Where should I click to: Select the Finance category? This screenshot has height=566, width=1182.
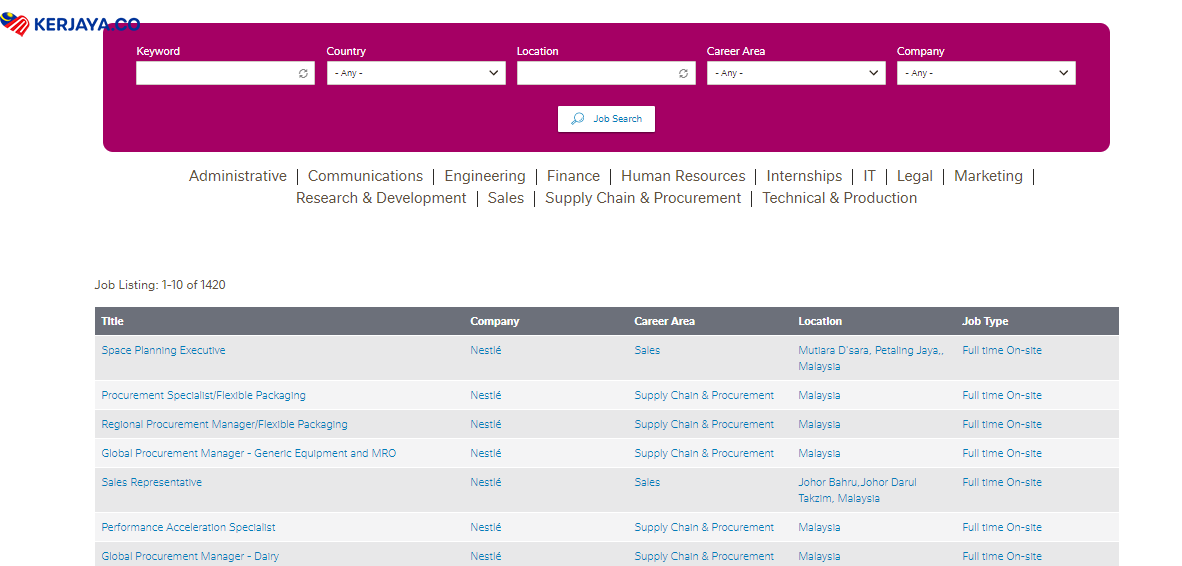point(574,176)
